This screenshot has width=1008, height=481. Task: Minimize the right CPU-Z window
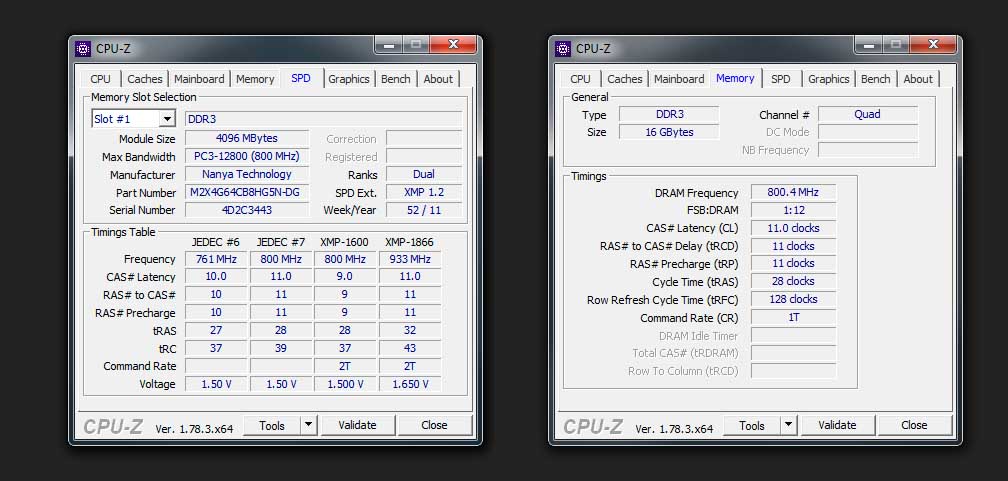(x=868, y=45)
